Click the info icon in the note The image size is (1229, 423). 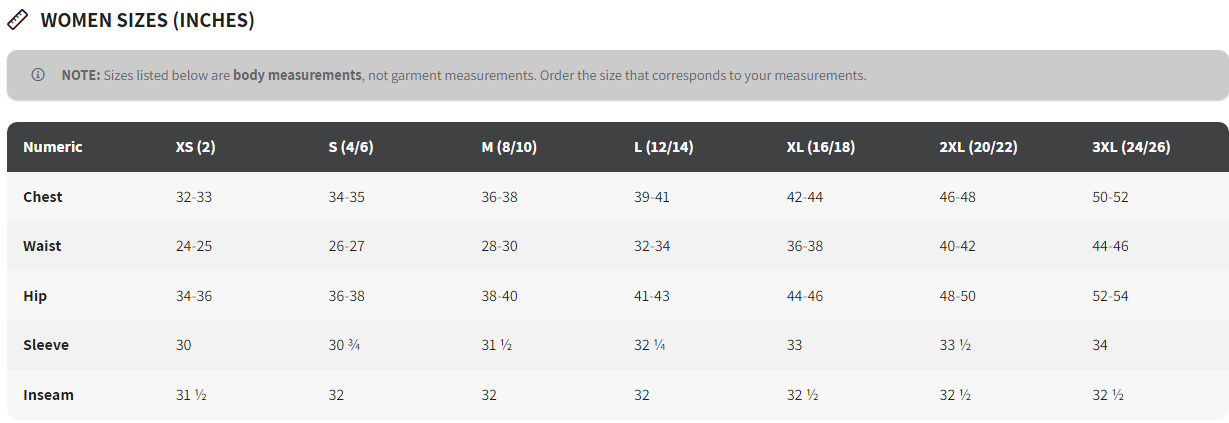38,75
